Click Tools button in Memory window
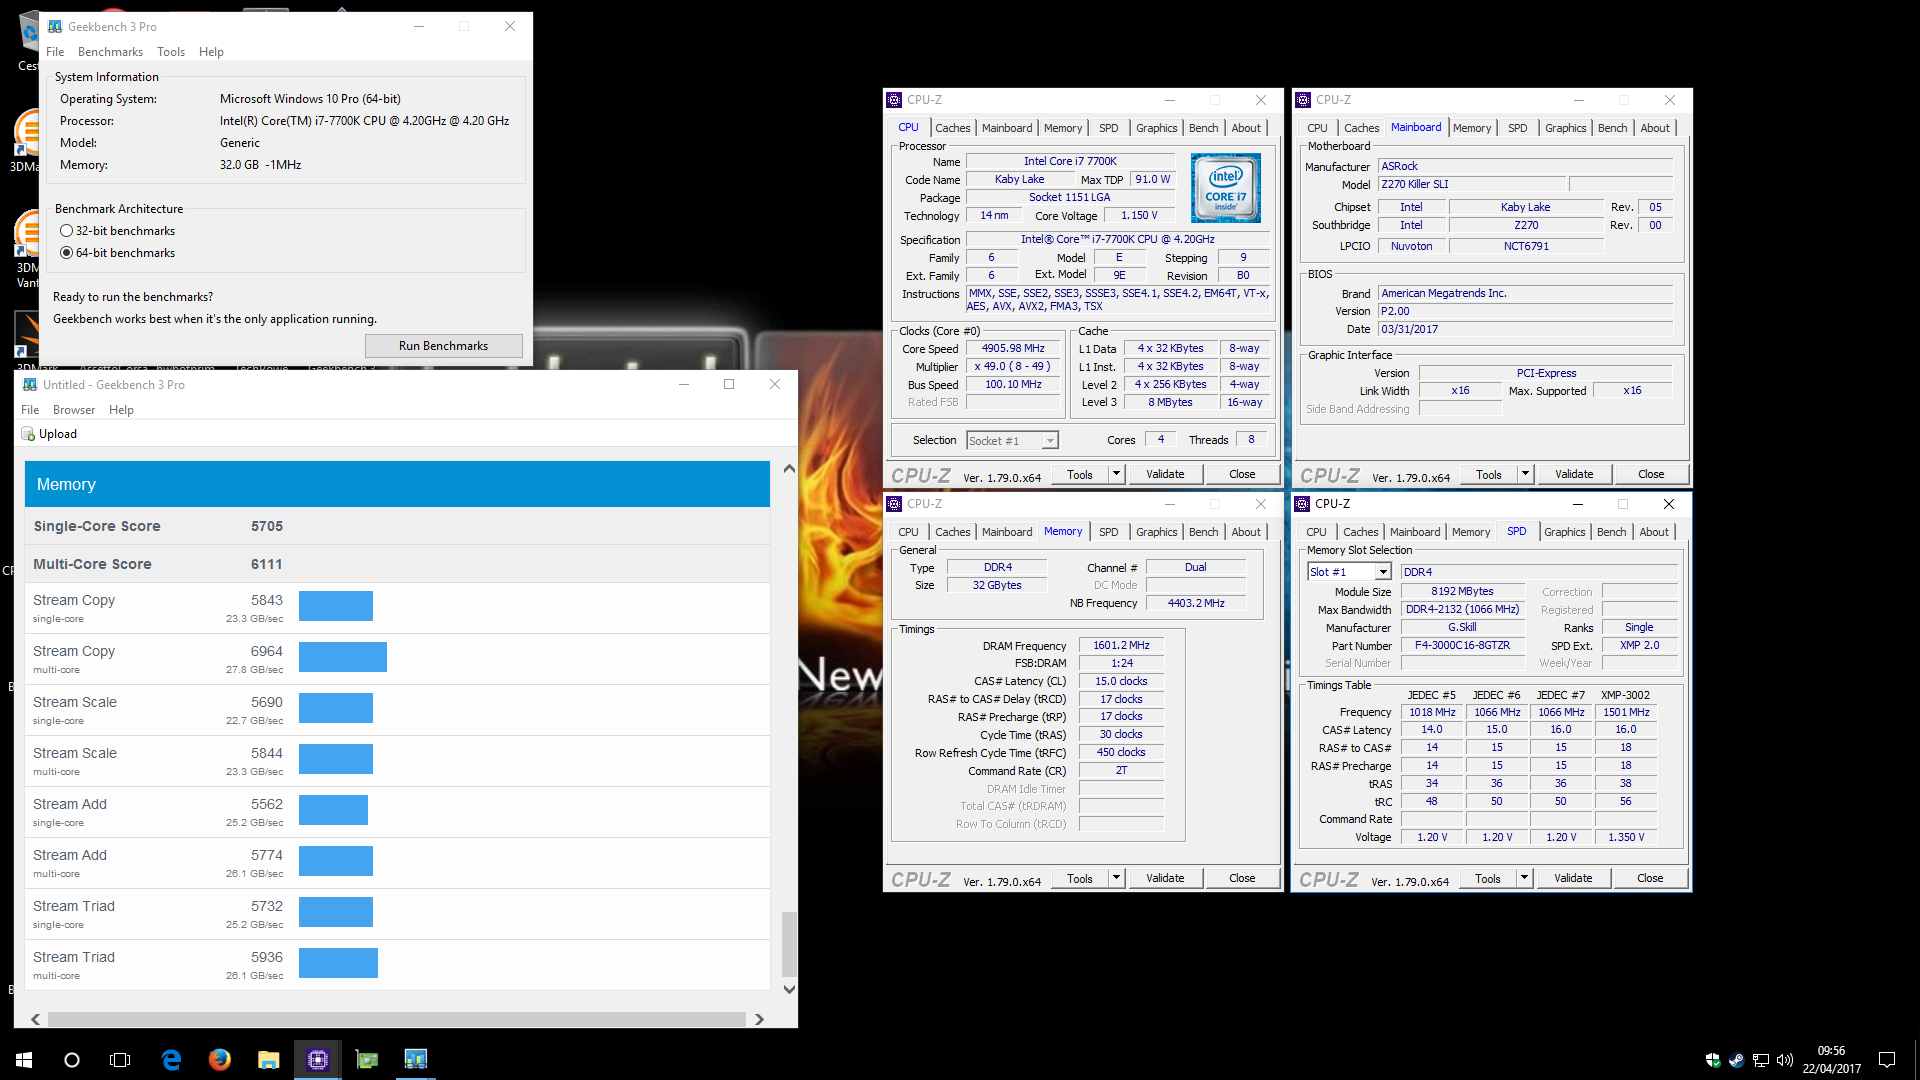Image resolution: width=1920 pixels, height=1080 pixels. coord(1080,879)
